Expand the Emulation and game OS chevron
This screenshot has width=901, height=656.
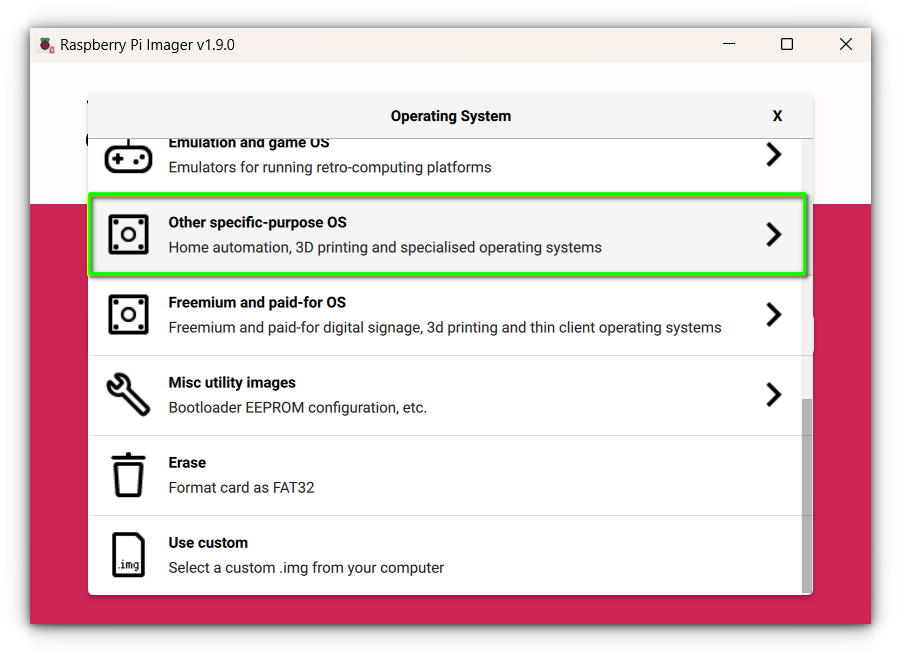773,155
